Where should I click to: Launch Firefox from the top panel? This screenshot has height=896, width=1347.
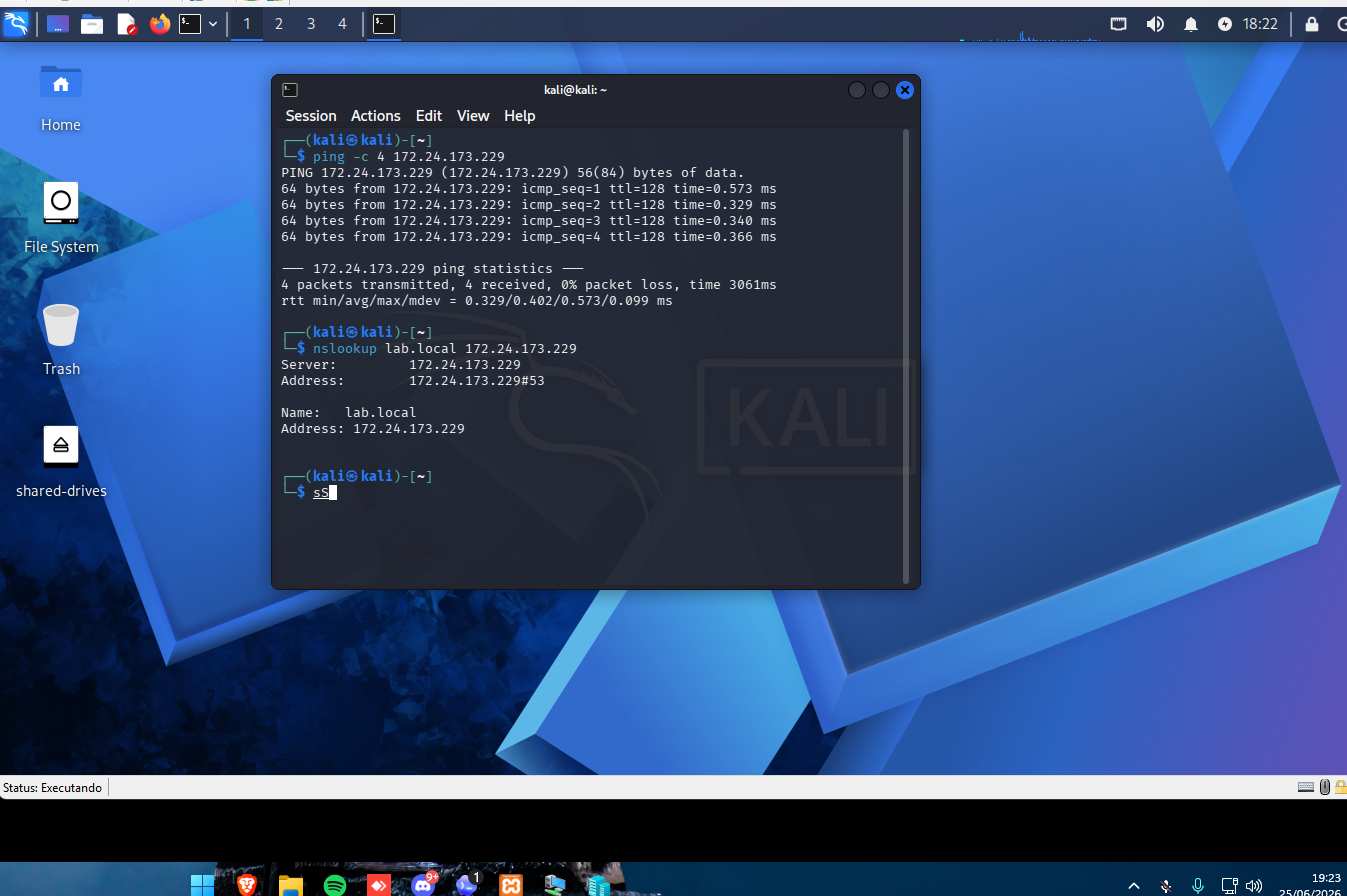(160, 24)
